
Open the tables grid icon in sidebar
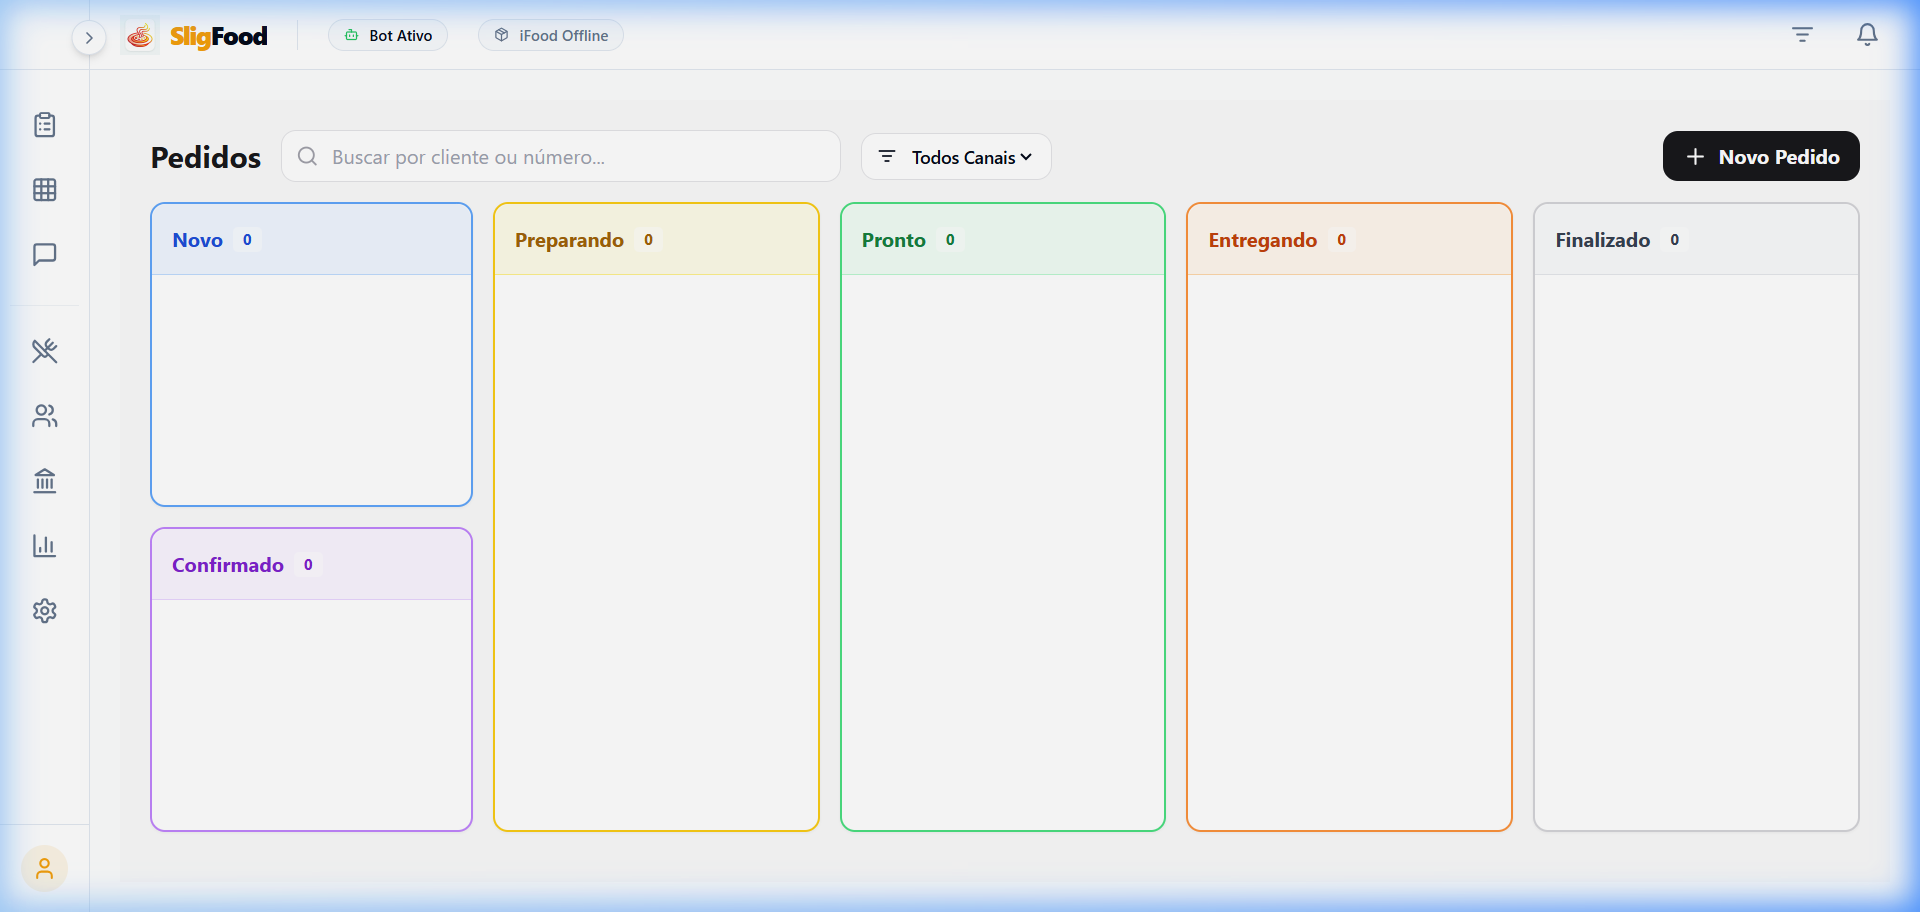(x=45, y=190)
